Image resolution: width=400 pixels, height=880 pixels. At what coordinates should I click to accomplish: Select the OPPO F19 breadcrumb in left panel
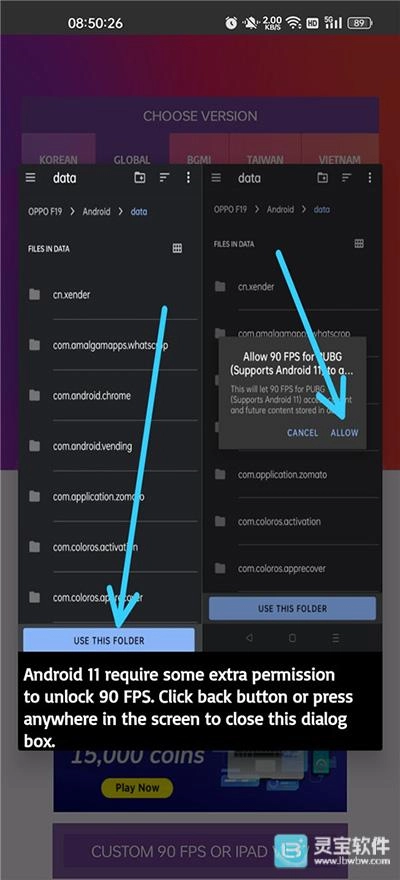pyautogui.click(x=45, y=212)
